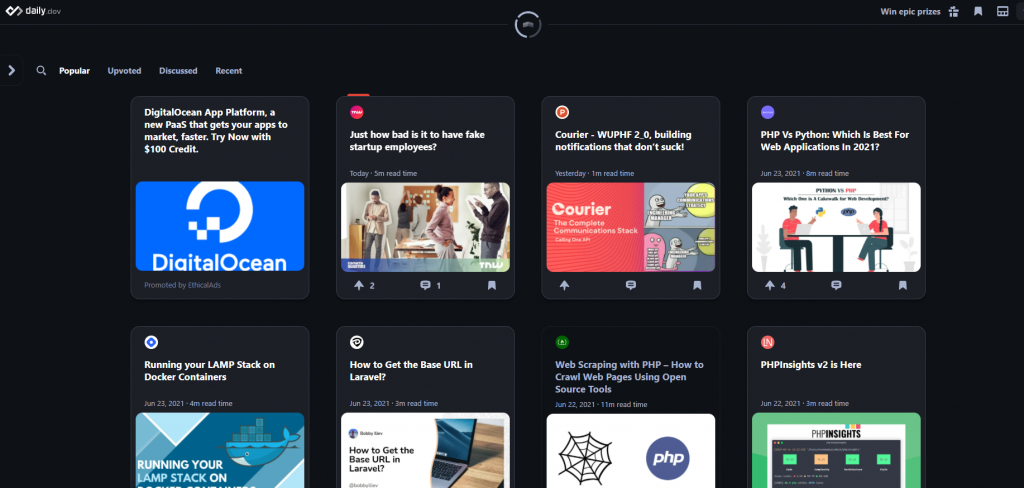Switch to the Discussed tab
Screen dimensions: 1024x488
(178, 71)
